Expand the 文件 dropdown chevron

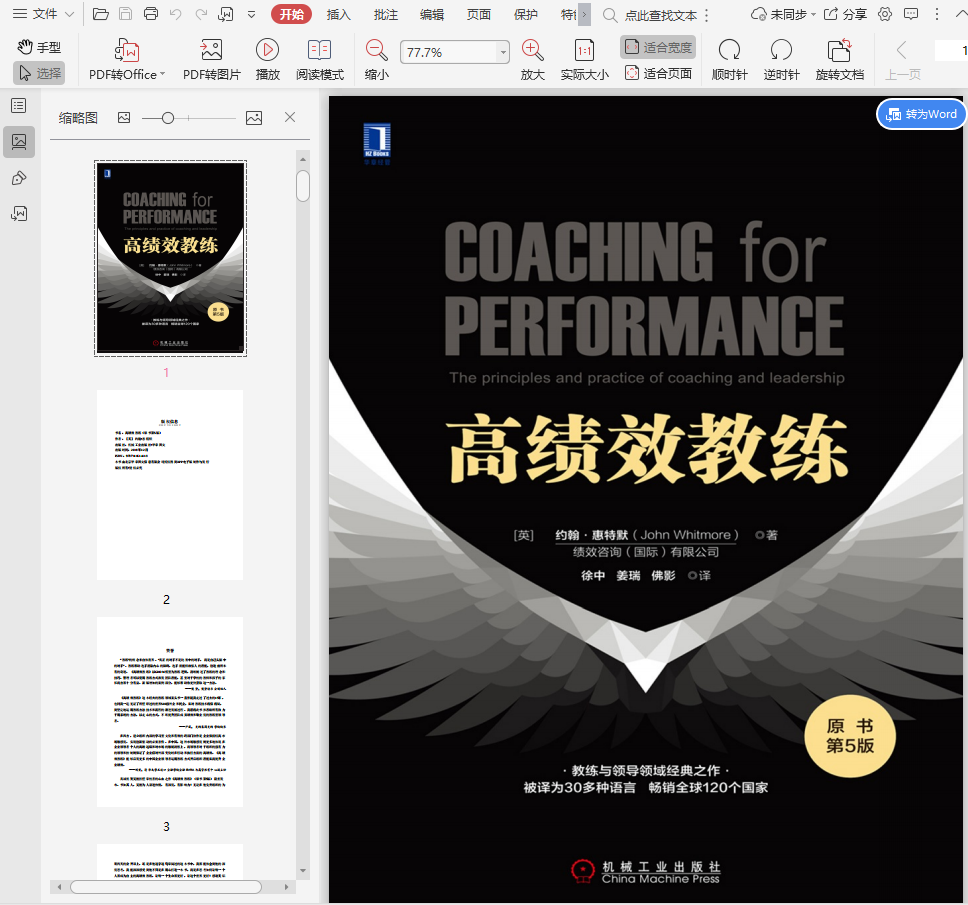click(x=69, y=14)
